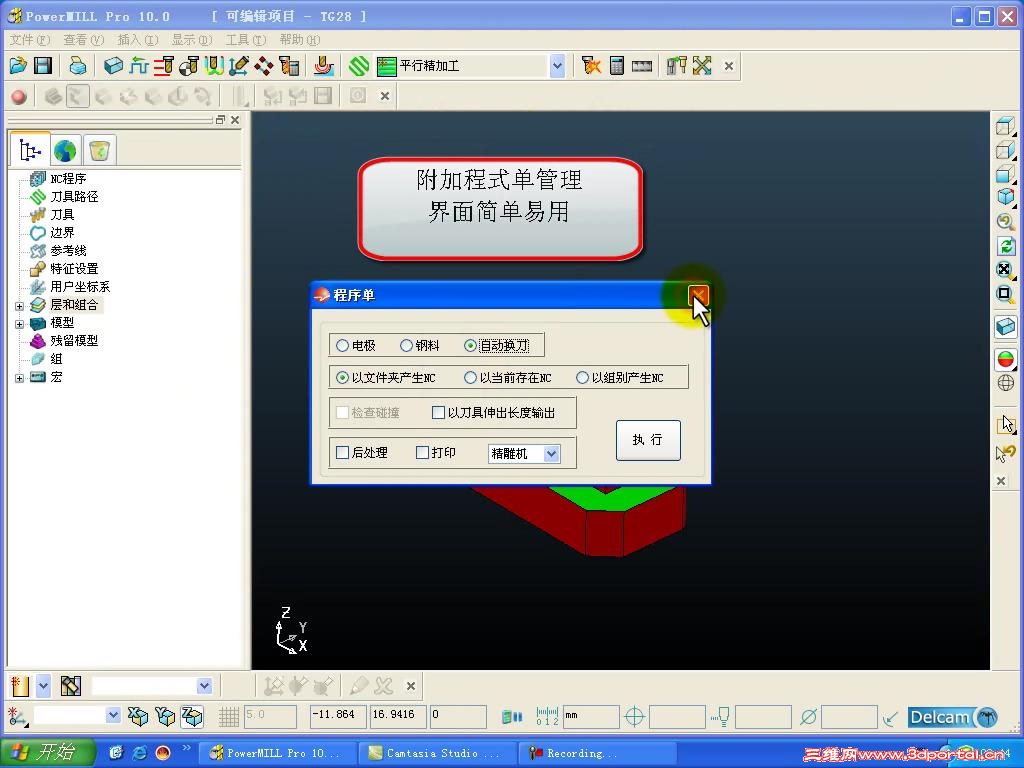1024x768 pixels.
Task: Expand the 层和组合 tree node
Action: 19,306
